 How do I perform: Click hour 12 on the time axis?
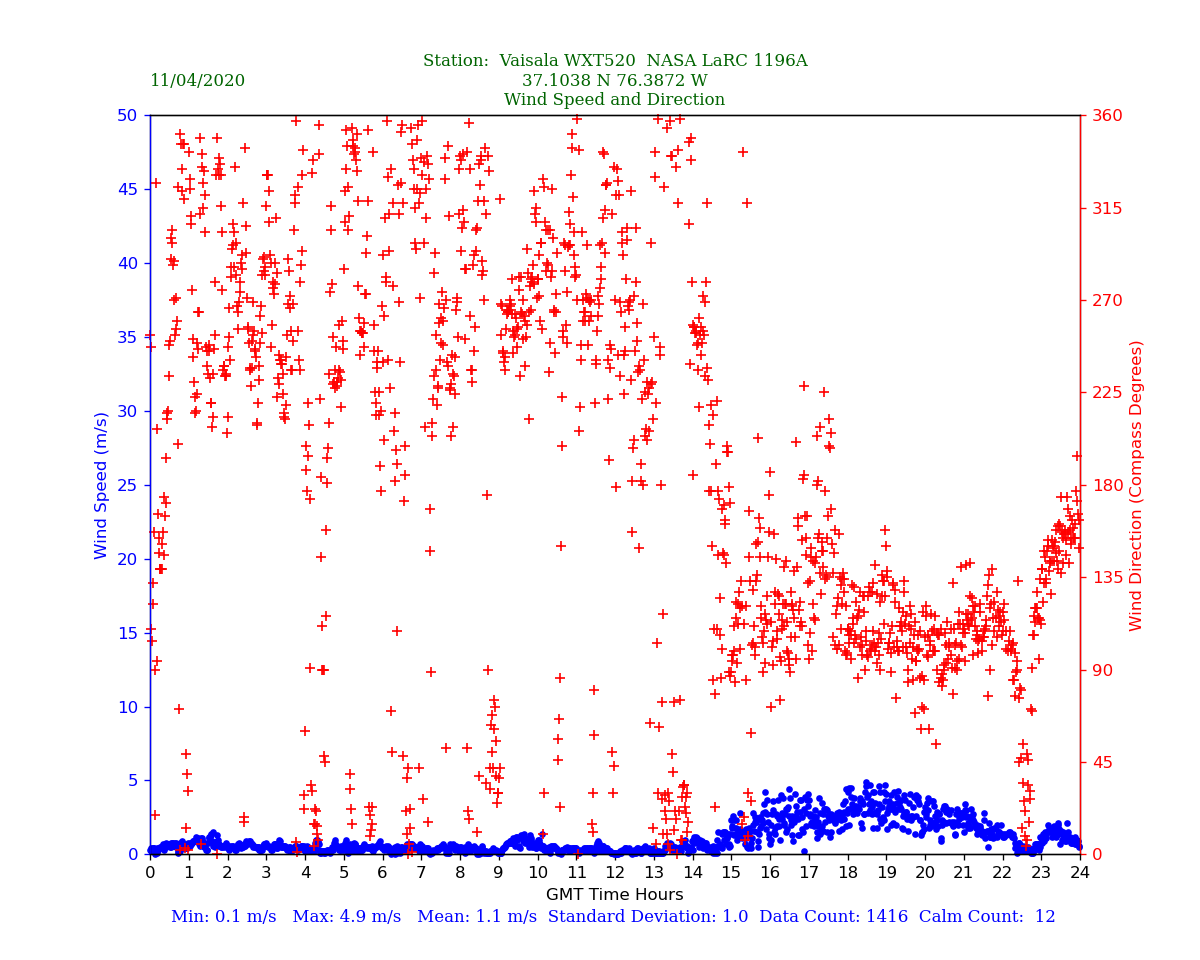(x=615, y=873)
